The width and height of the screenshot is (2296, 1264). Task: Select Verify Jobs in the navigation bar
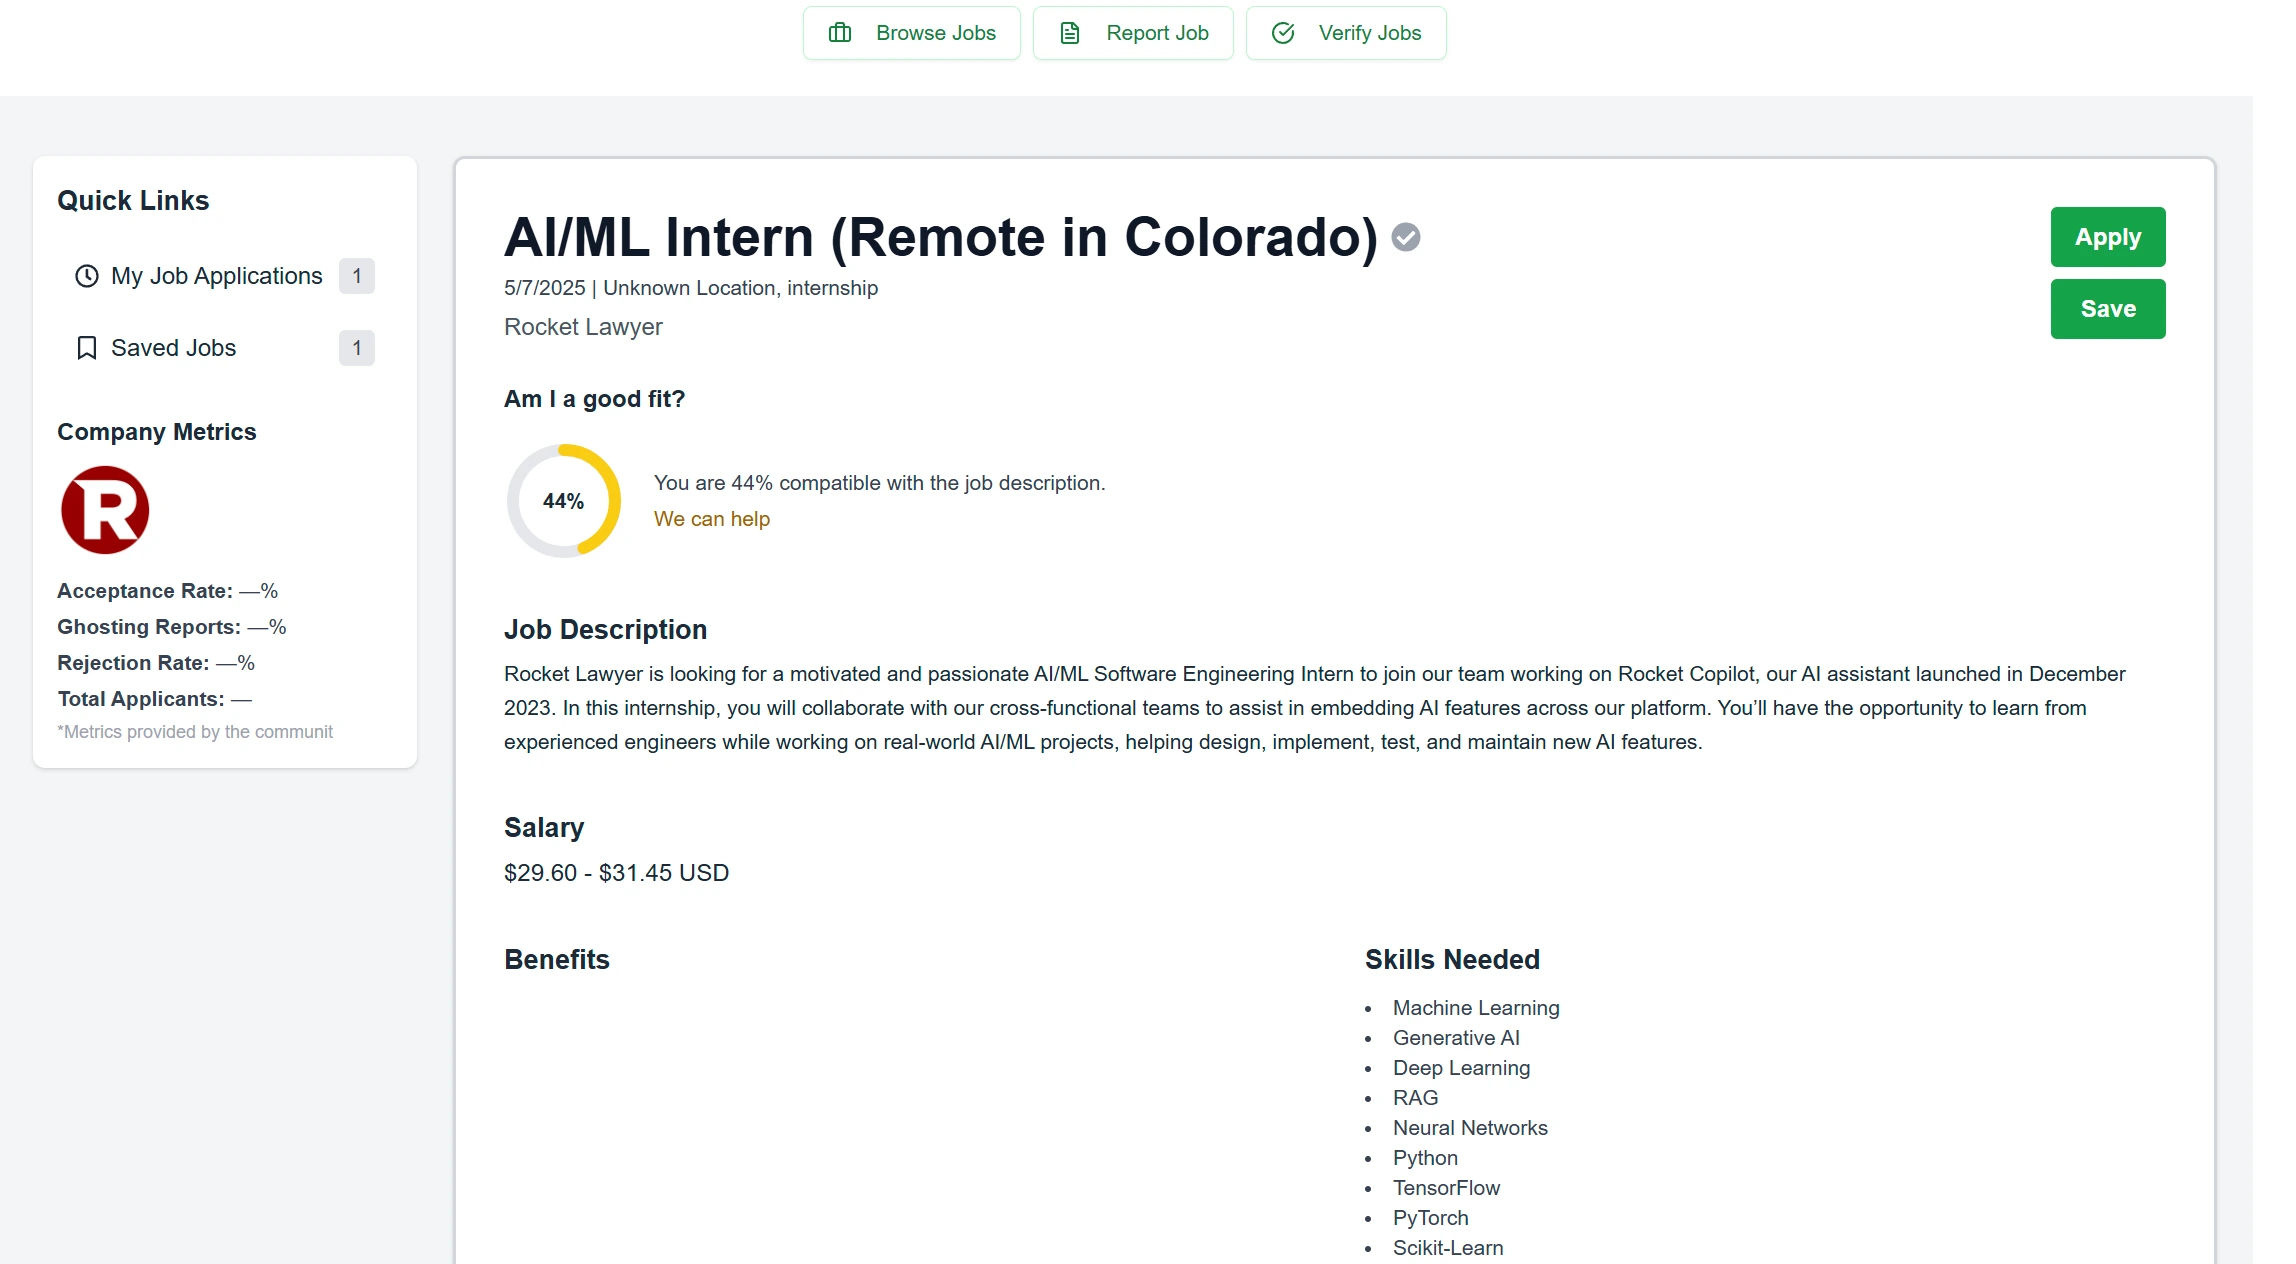click(x=1345, y=32)
